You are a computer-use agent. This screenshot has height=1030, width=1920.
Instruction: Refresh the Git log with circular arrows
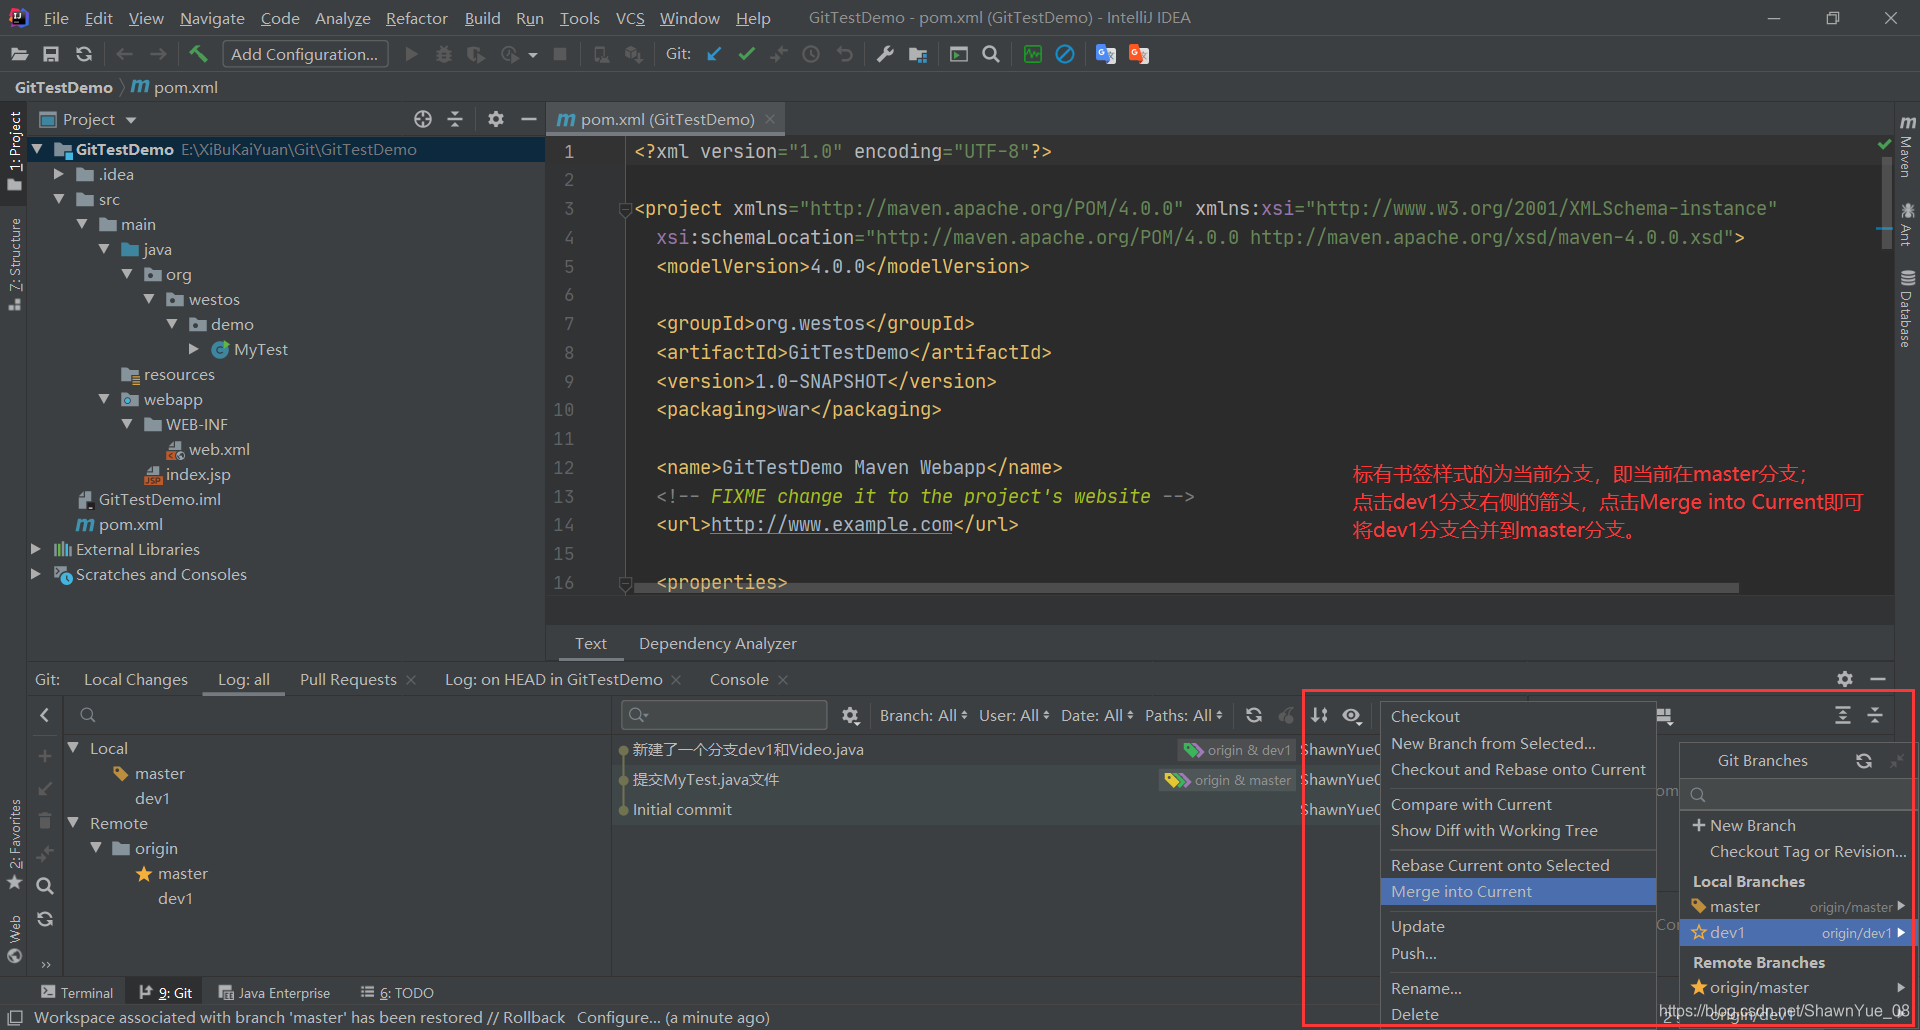[1254, 715]
